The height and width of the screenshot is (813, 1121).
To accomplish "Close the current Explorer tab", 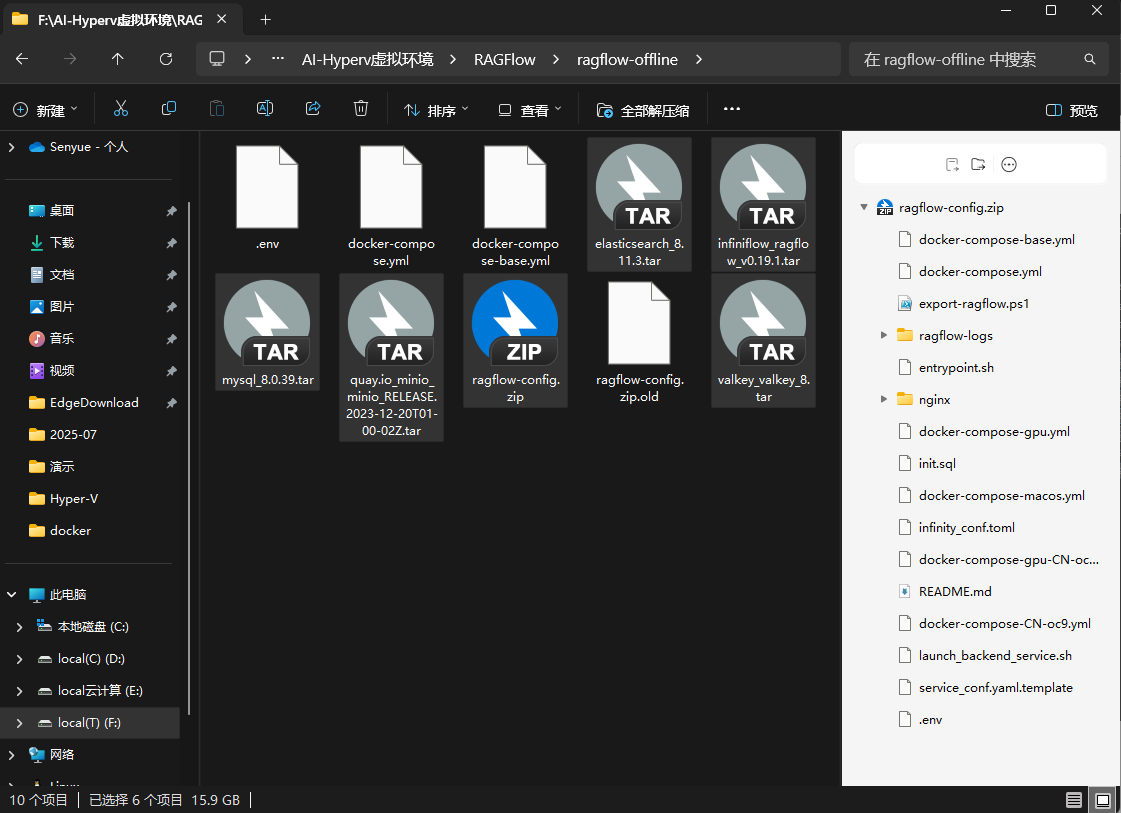I will tap(222, 19).
